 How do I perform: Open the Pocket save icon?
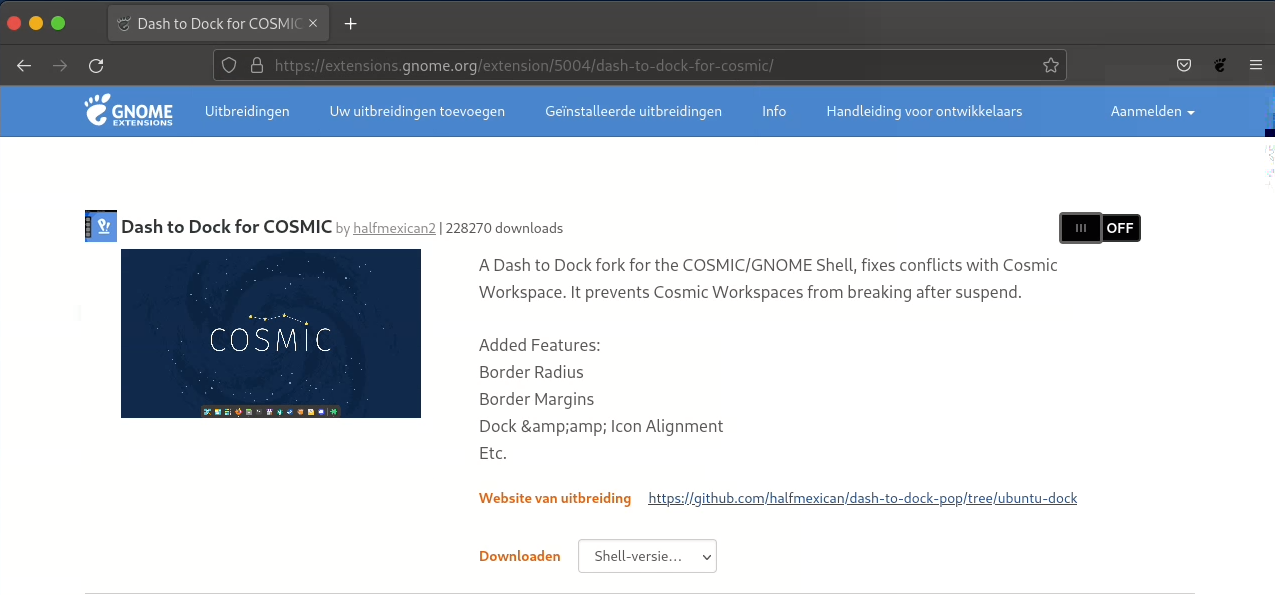pyautogui.click(x=1184, y=65)
